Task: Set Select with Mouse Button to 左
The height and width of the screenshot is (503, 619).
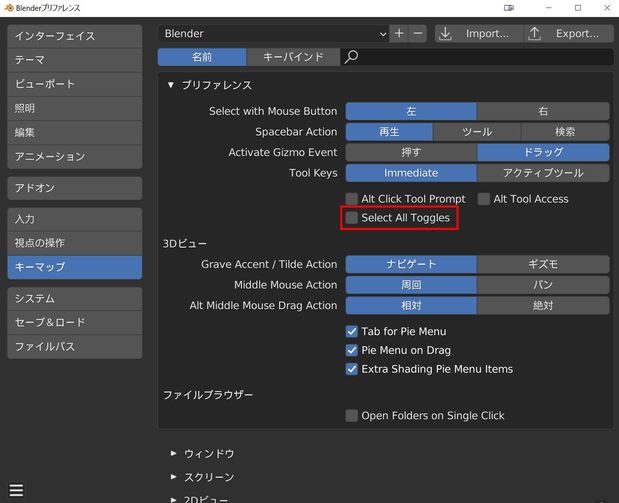Action: pos(411,111)
